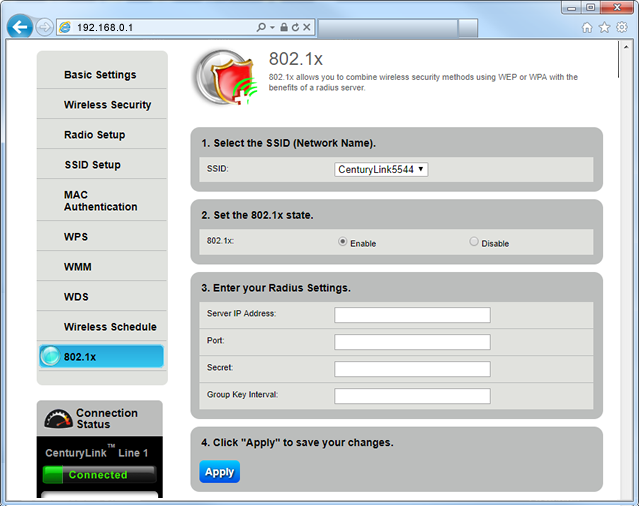Open the browser Tools gear icon
This screenshot has height=506, width=639.
pyautogui.click(x=621, y=27)
